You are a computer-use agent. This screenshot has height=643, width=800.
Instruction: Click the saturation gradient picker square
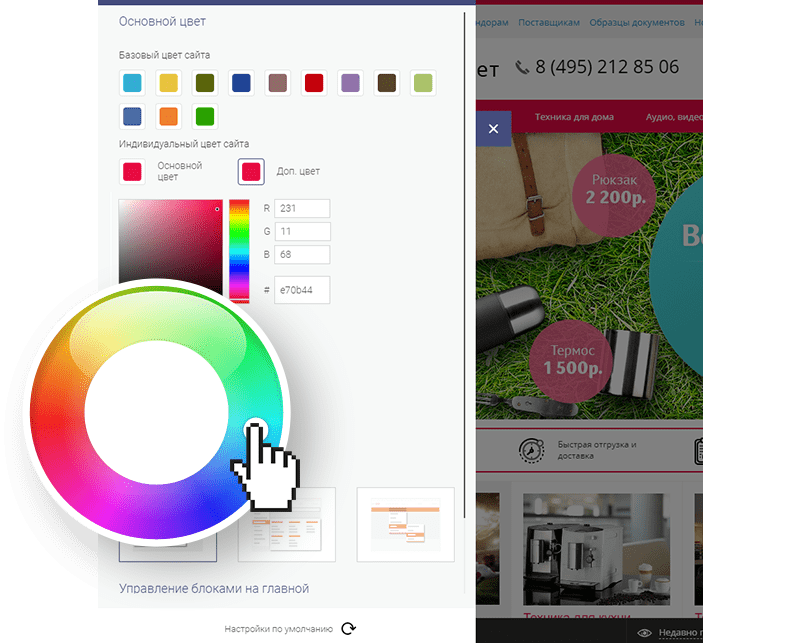(x=170, y=245)
